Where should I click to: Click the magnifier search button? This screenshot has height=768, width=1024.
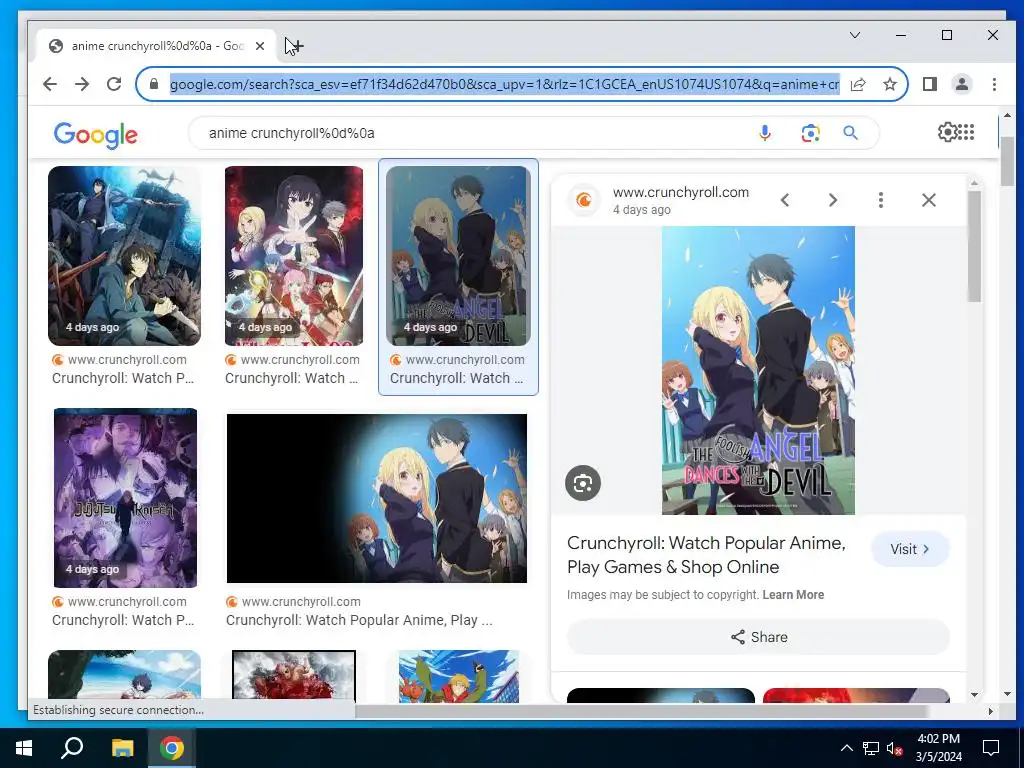tap(850, 133)
